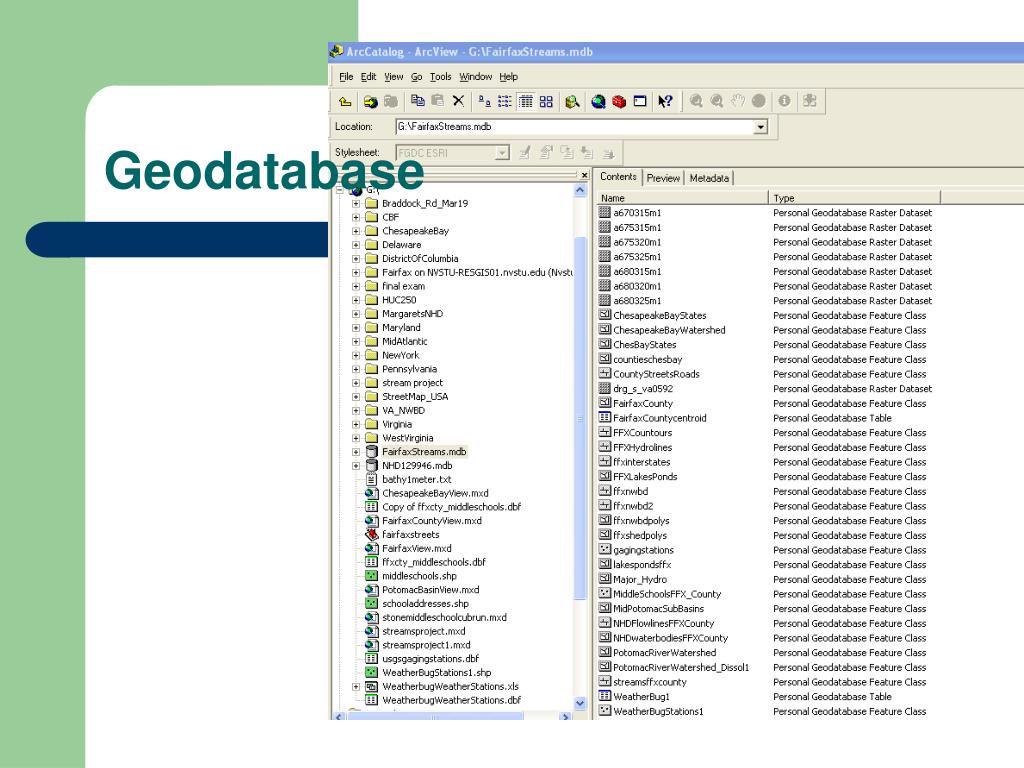Click the Location path input field
This screenshot has height=768, width=1024.
point(575,127)
